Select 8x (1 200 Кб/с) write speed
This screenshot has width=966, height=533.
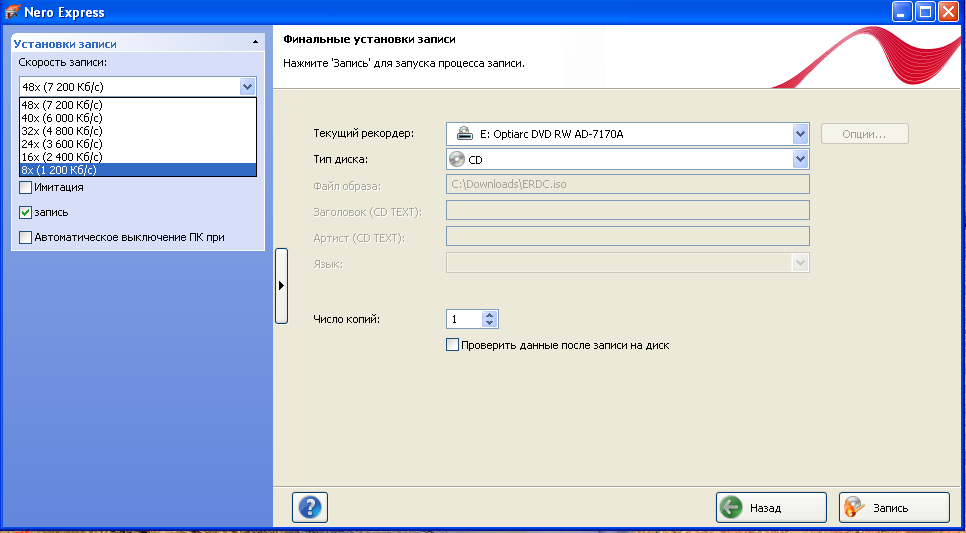click(138, 169)
